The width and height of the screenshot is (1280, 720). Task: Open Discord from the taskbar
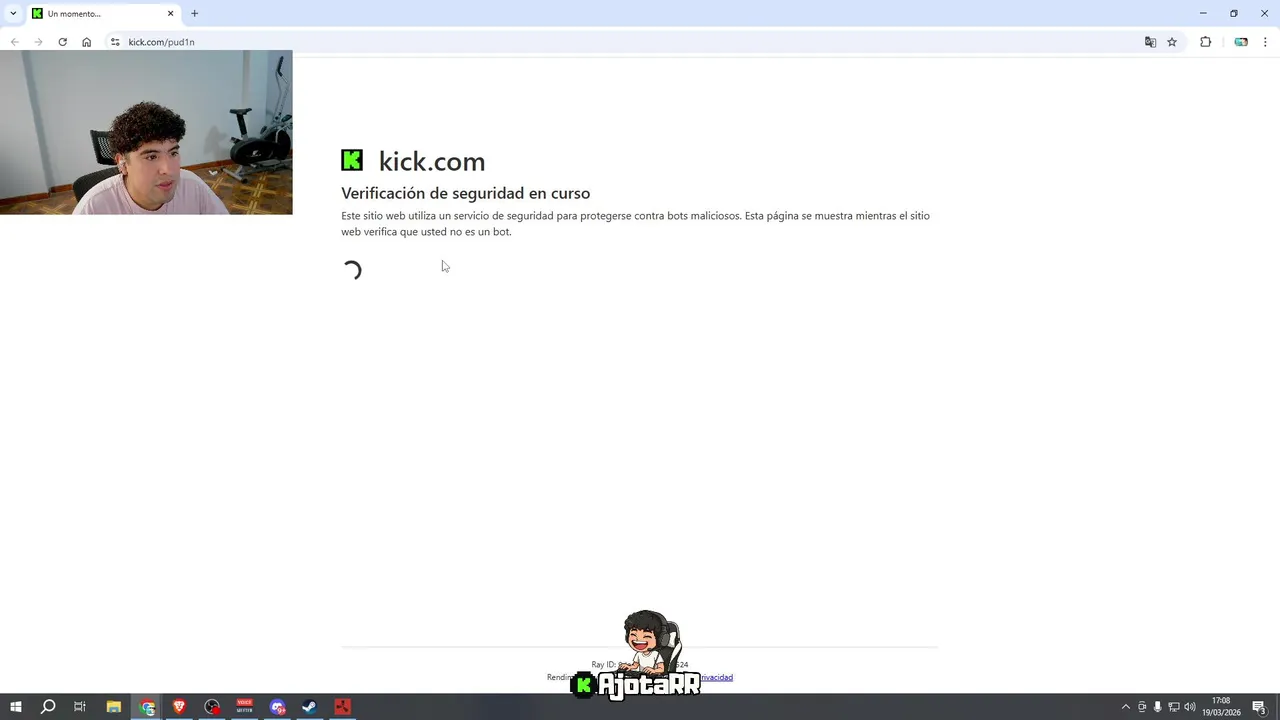click(278, 707)
